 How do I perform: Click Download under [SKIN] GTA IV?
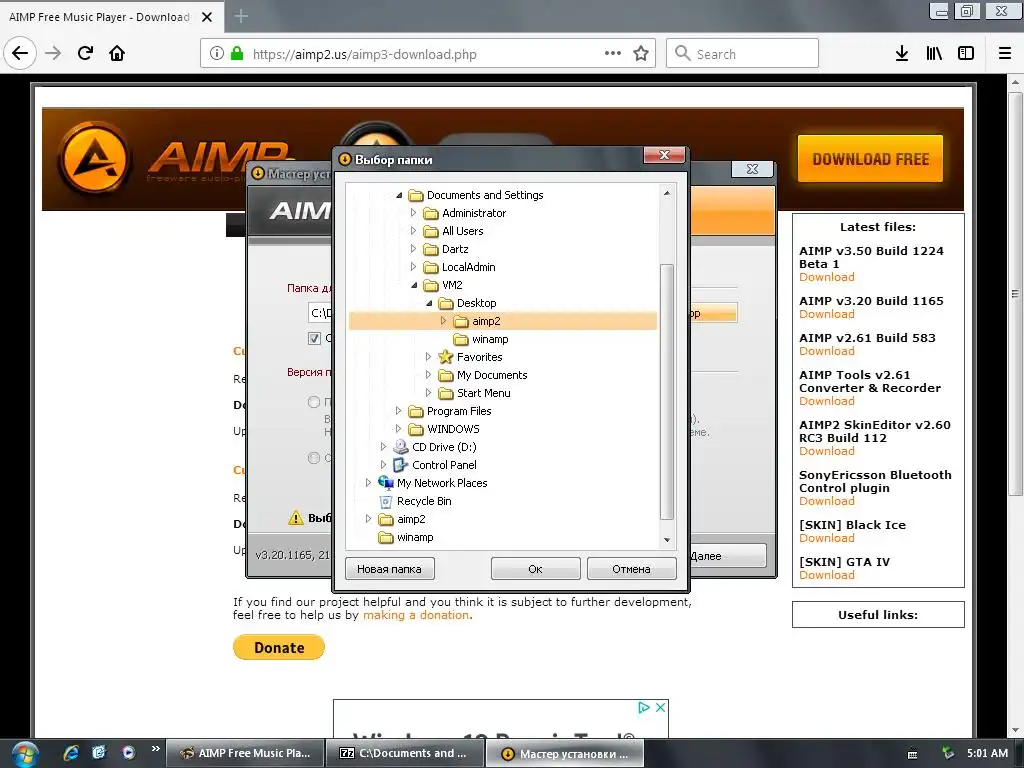click(x=827, y=575)
